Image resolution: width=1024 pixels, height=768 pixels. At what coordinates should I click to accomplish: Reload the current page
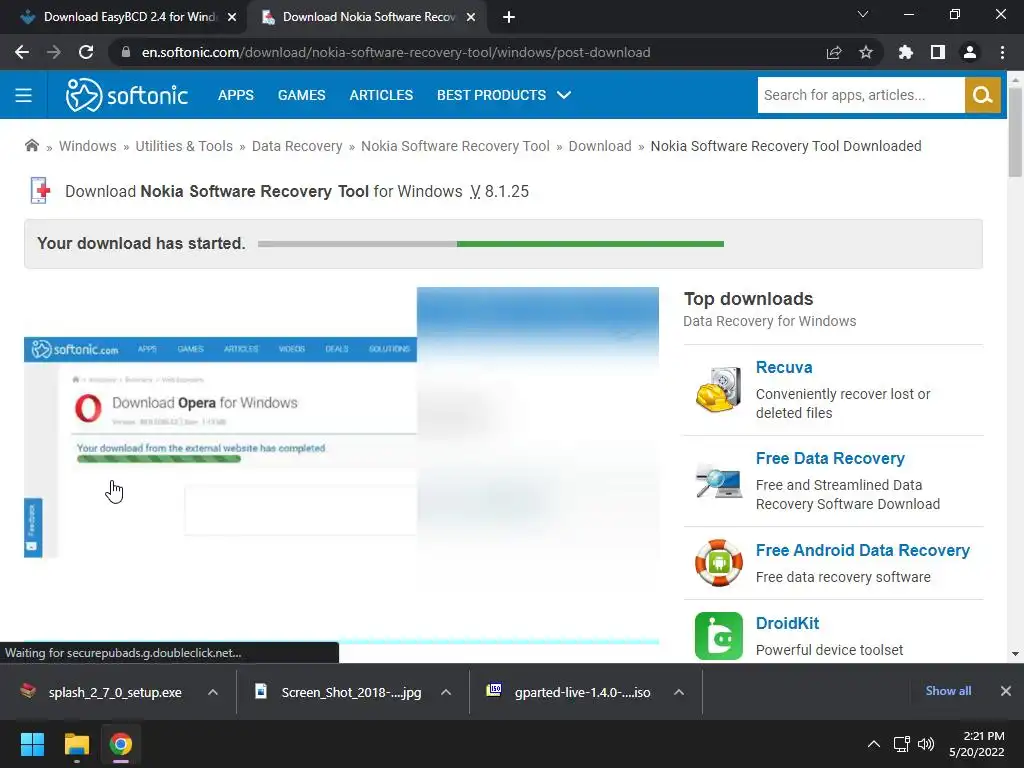tap(86, 52)
